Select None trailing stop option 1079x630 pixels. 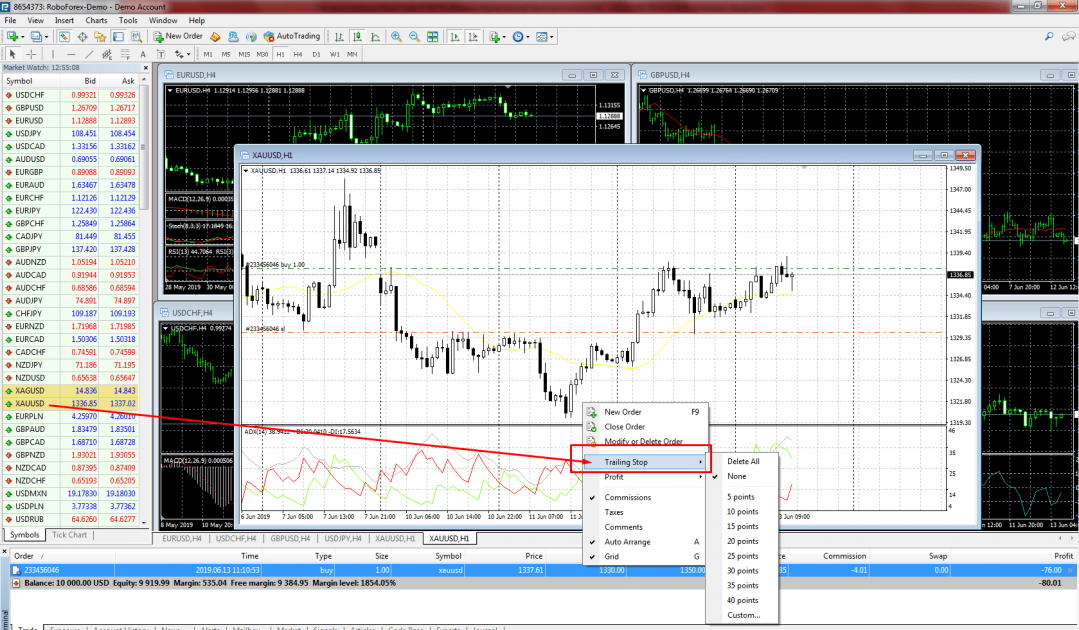click(x=743, y=476)
